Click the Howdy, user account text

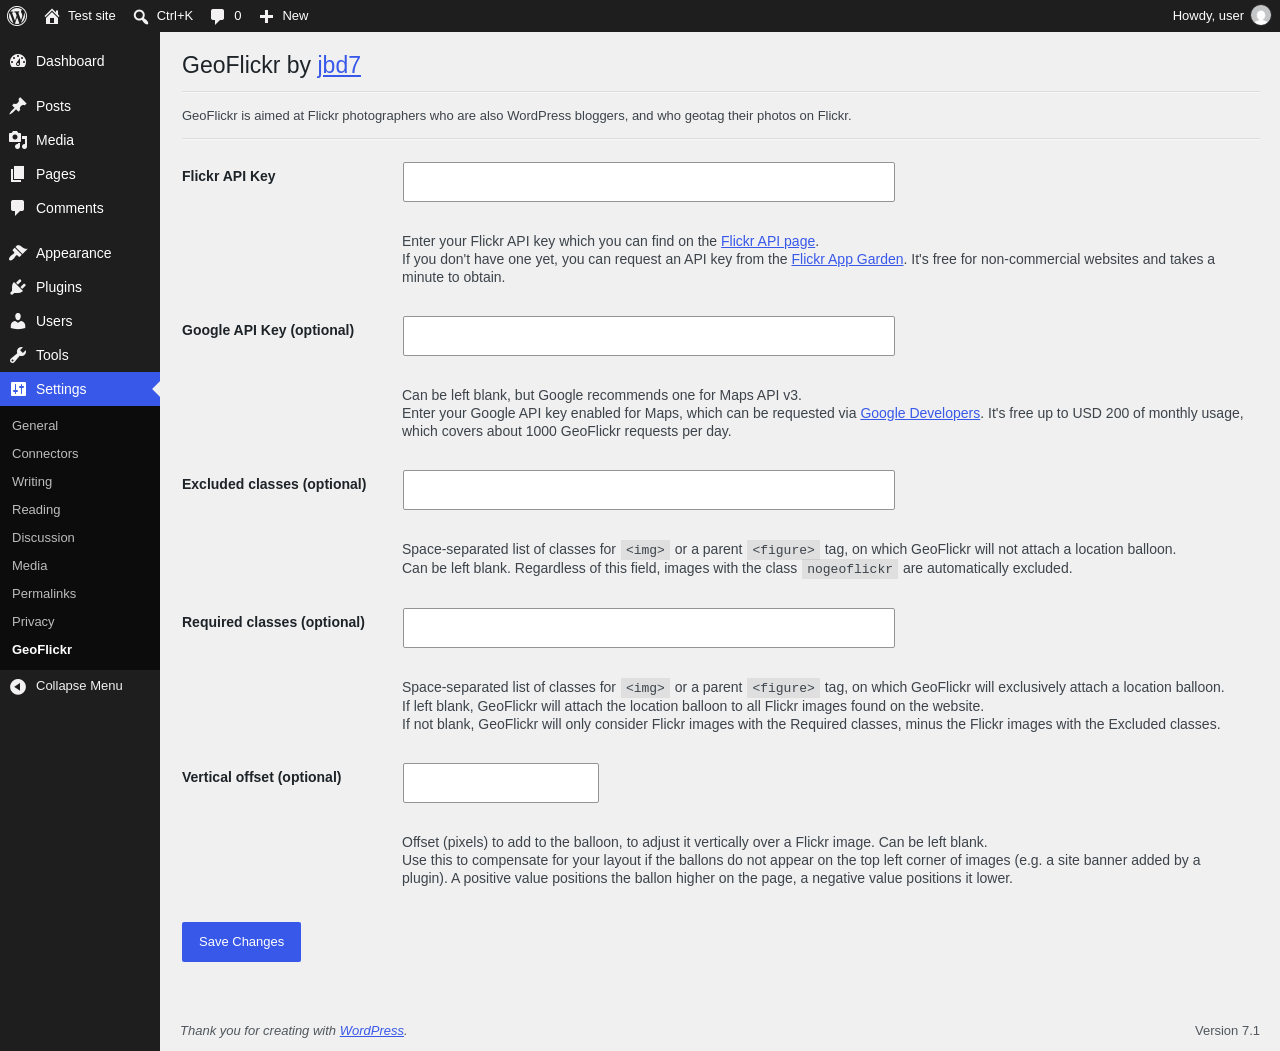tap(1208, 16)
